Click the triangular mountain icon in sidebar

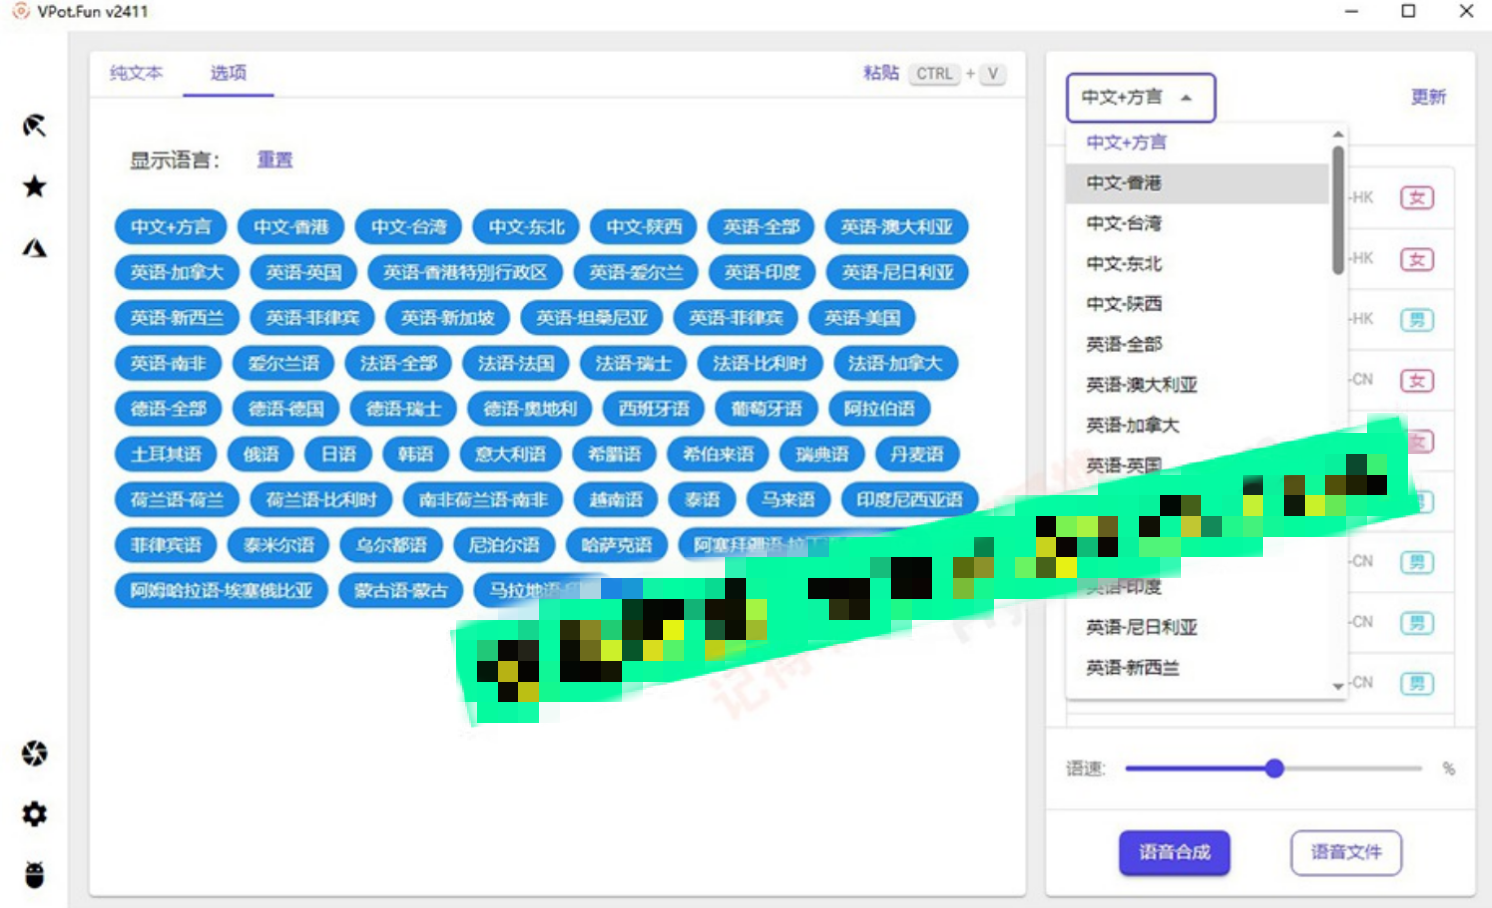point(35,247)
